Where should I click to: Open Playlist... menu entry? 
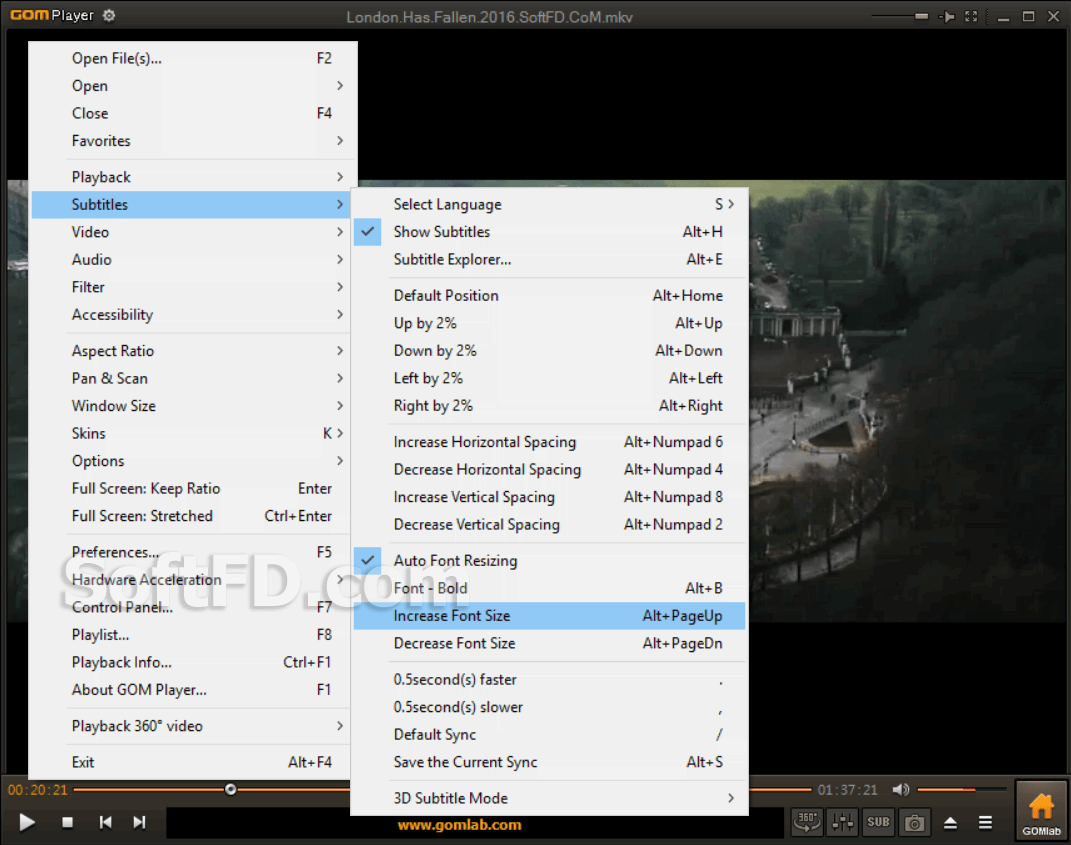(191, 635)
